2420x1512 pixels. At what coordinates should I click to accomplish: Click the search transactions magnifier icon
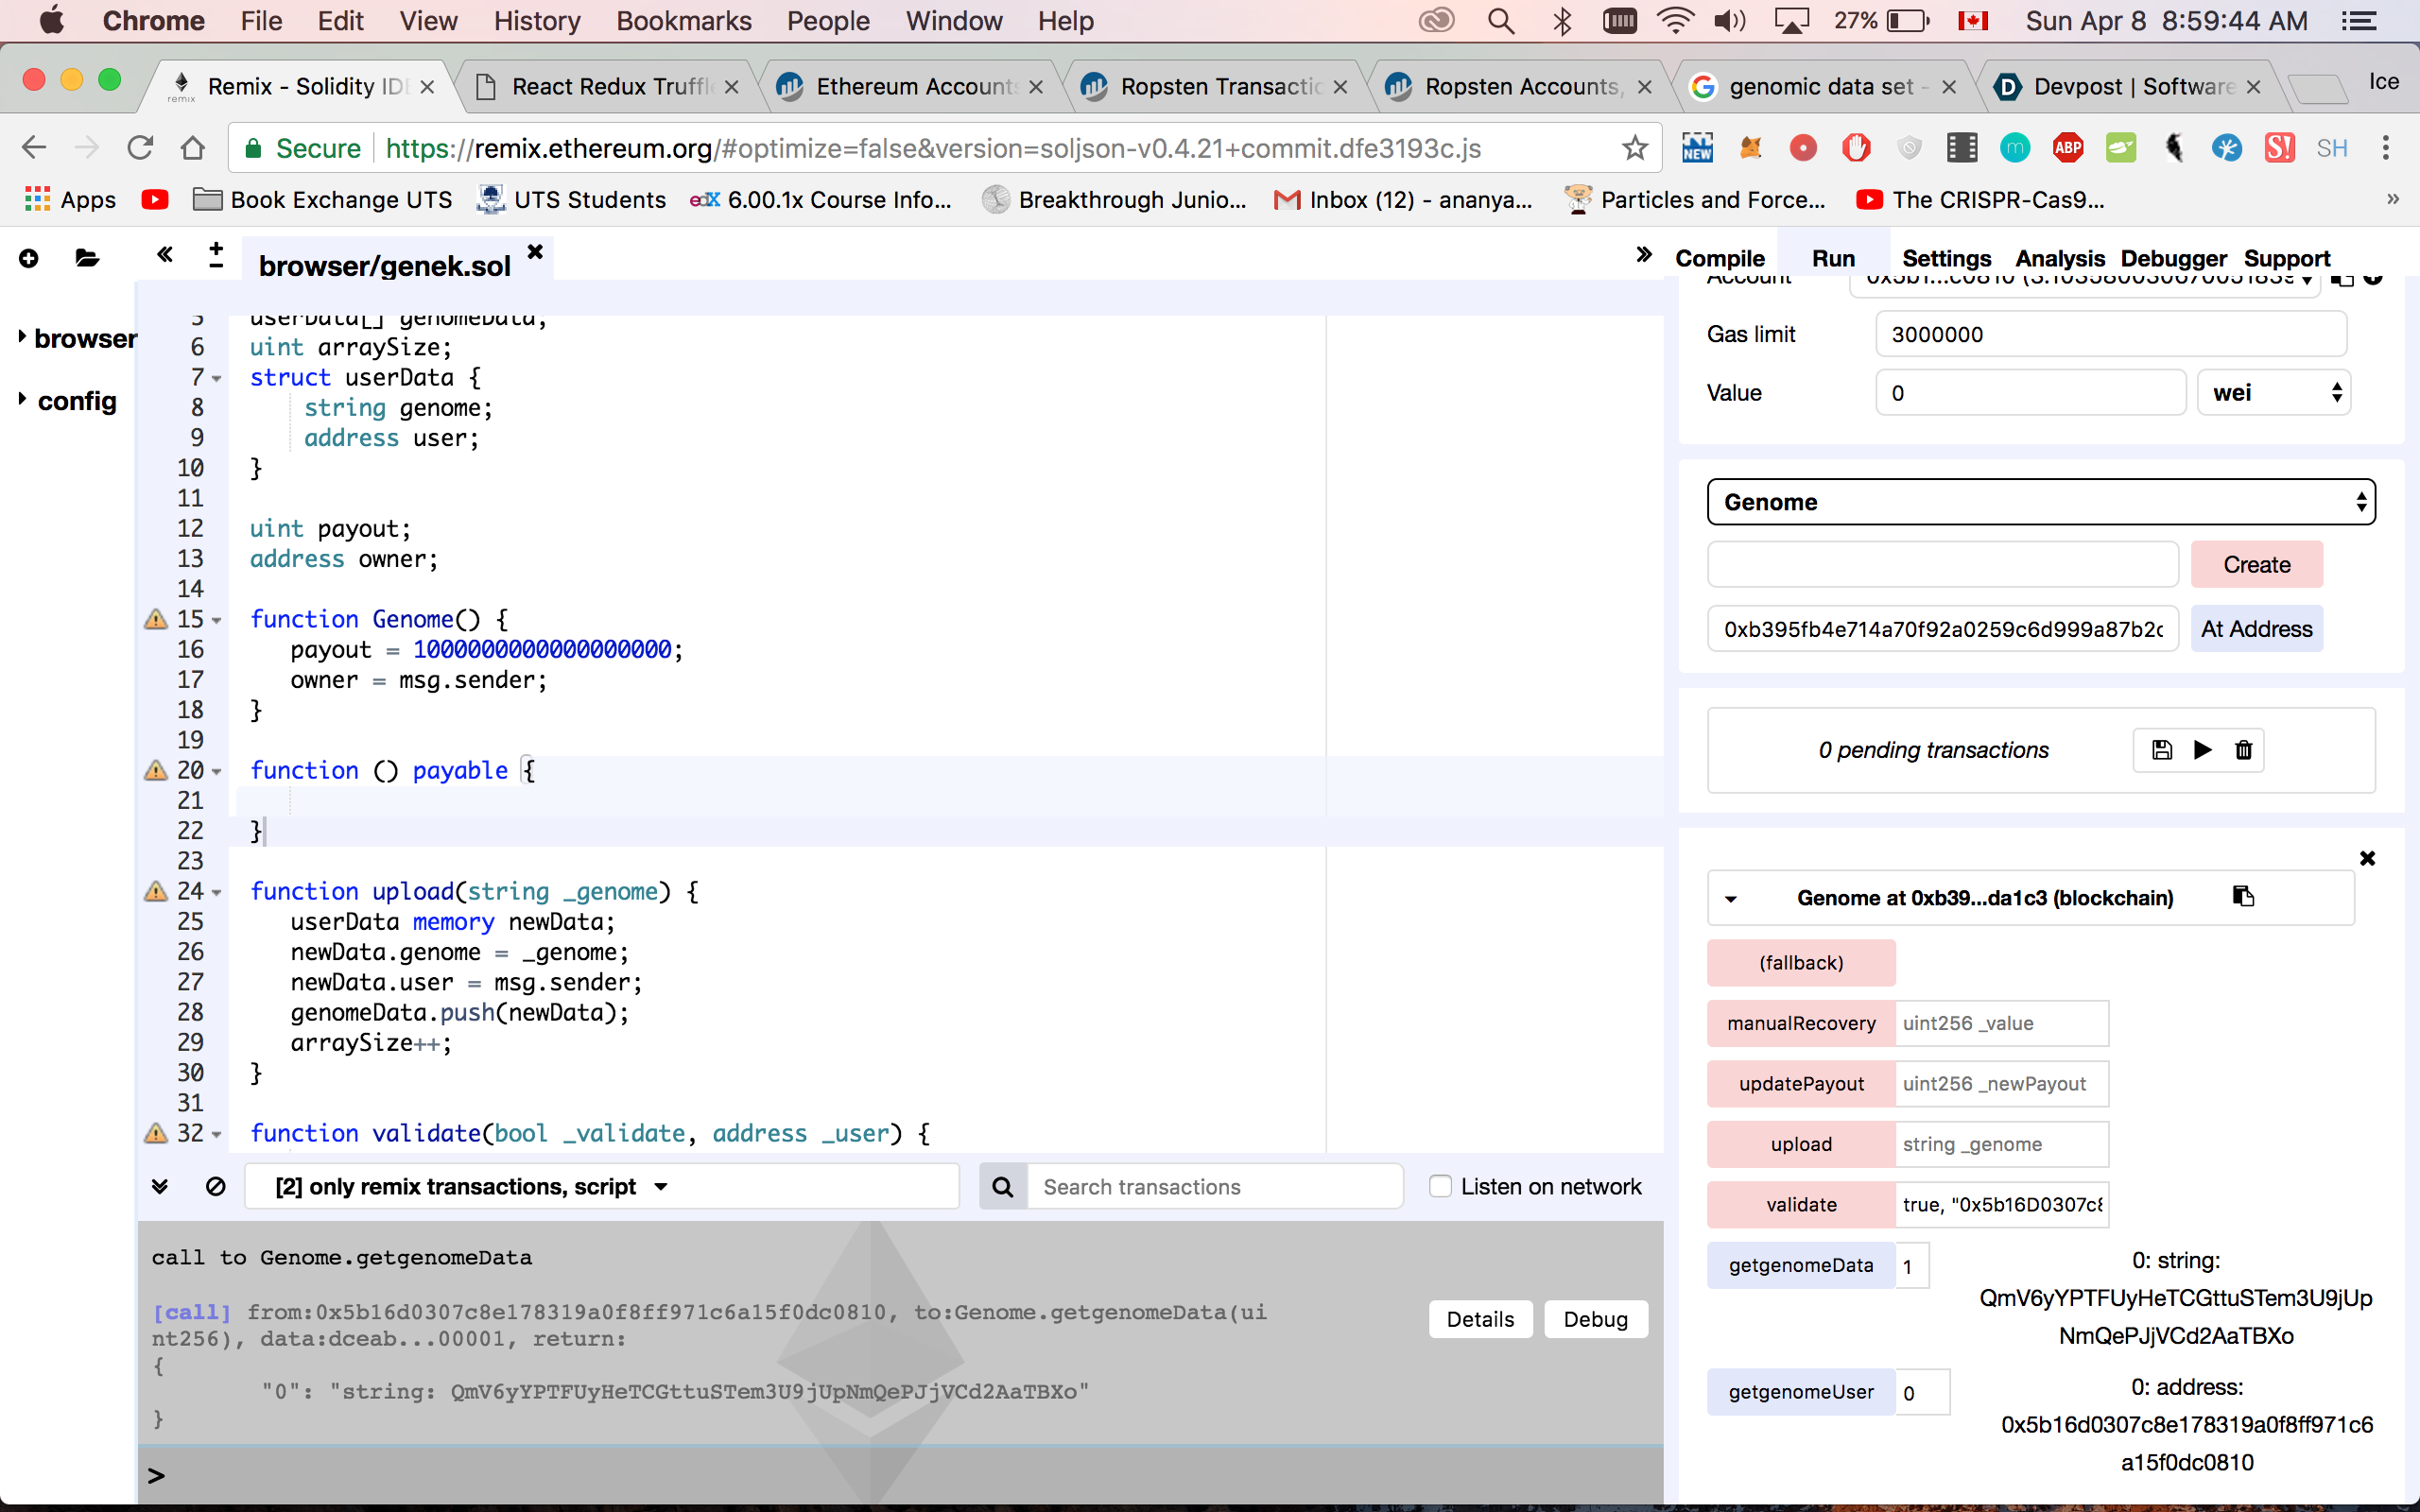[x=1002, y=1187]
